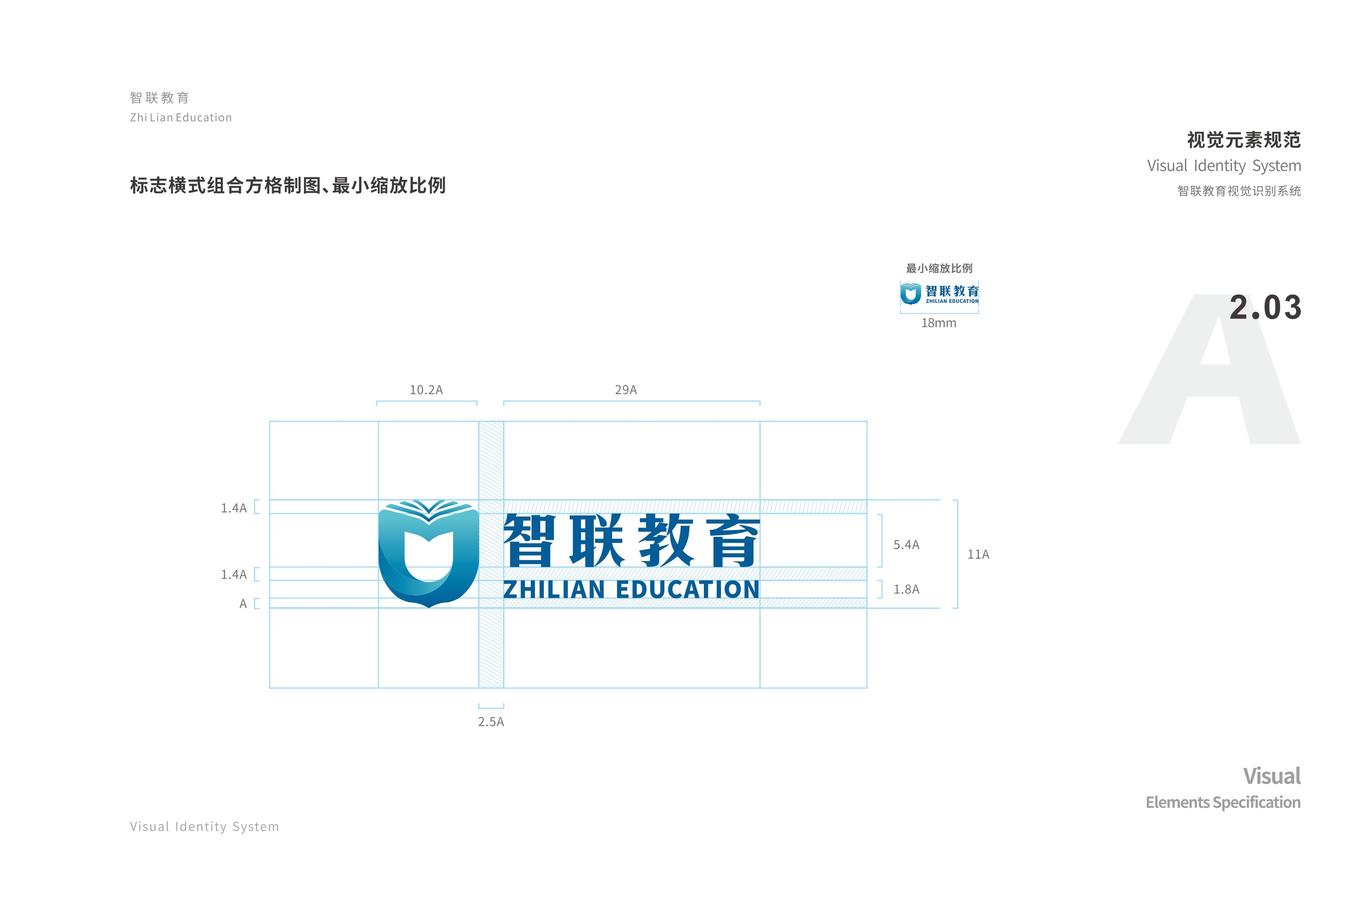Click the 10.2A width measurement
The height and width of the screenshot is (912, 1366).
(x=426, y=390)
